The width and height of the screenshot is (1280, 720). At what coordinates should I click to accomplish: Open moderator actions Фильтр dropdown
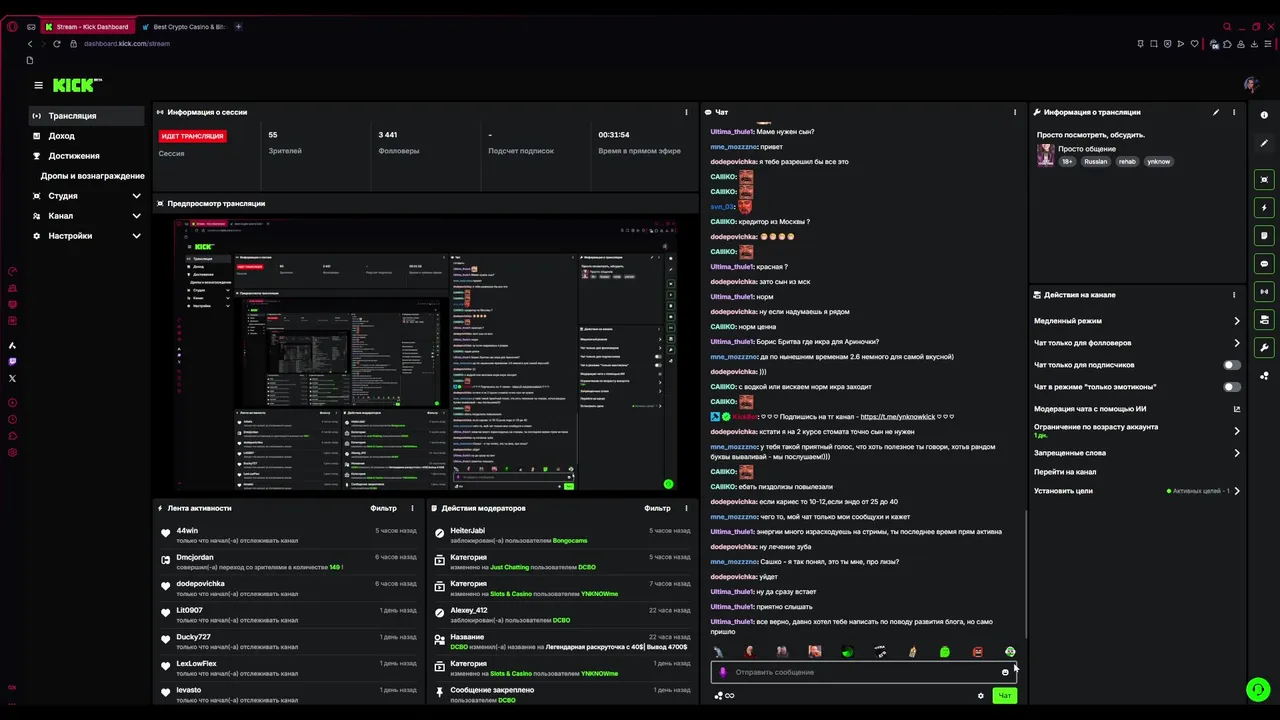657,508
